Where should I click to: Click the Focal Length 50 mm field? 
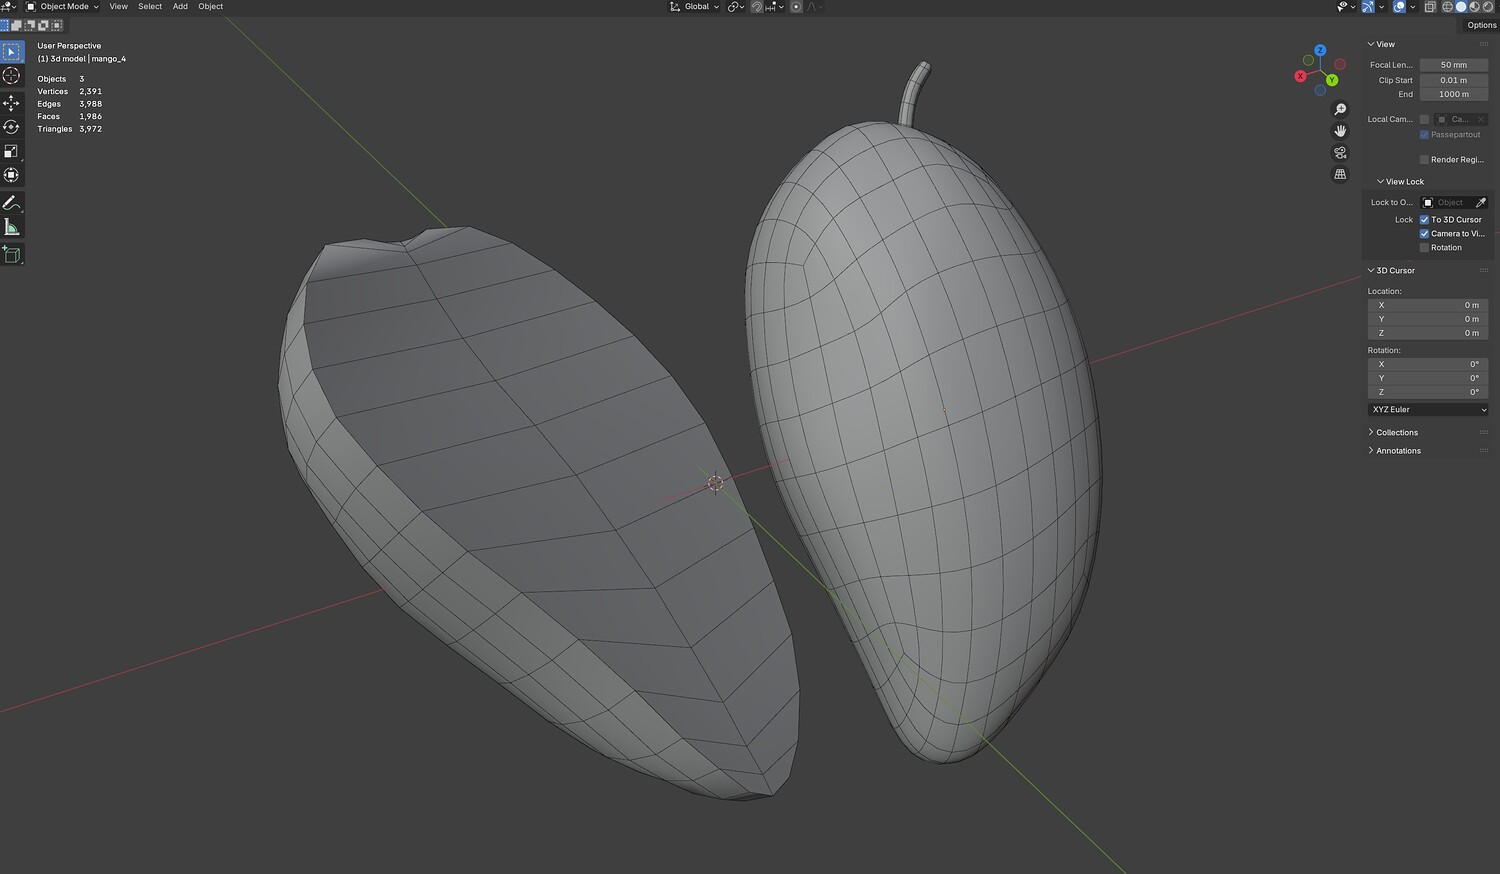coord(1454,65)
